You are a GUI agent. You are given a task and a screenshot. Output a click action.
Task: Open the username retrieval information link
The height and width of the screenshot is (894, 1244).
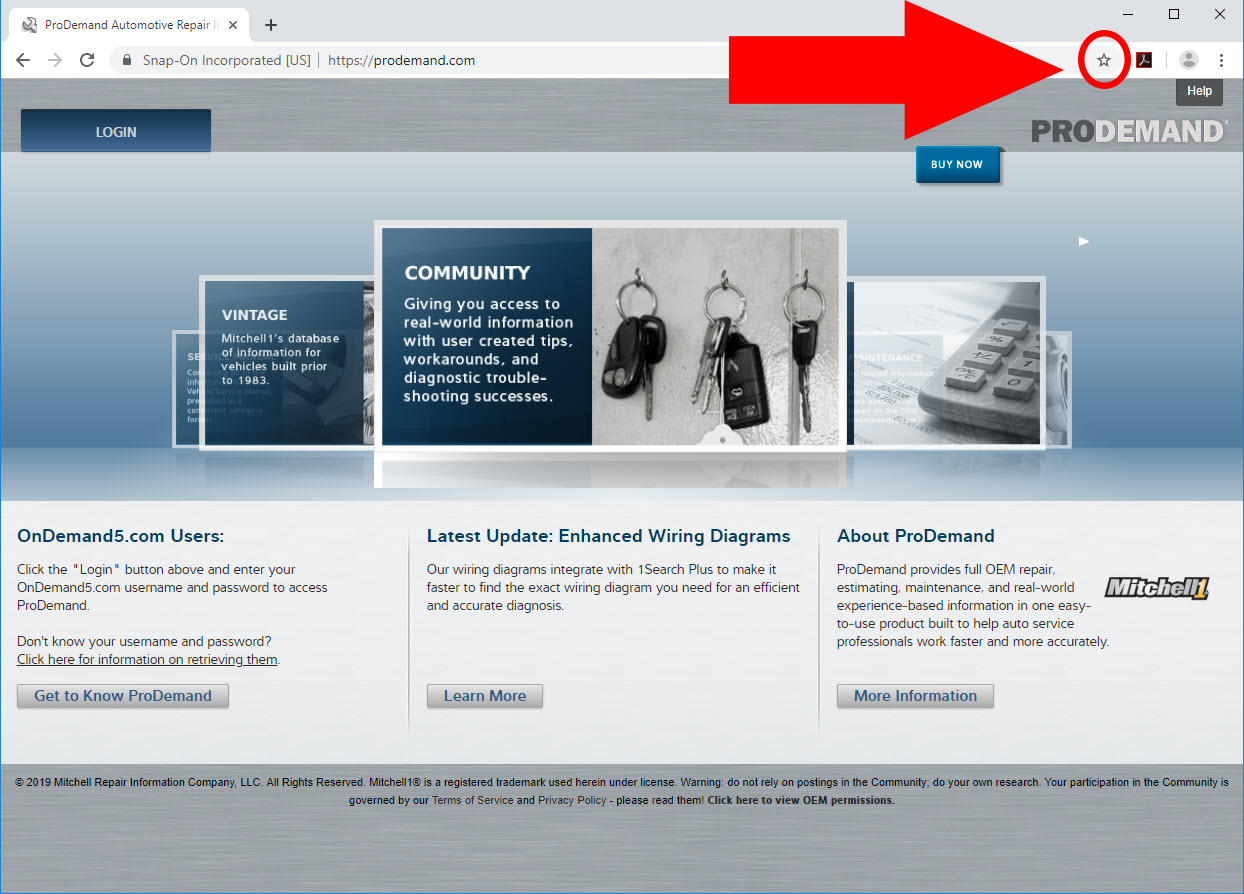147,660
